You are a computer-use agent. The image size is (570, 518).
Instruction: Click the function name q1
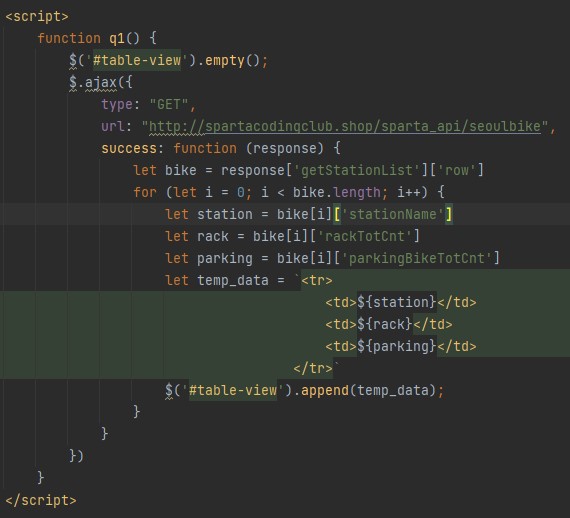click(117, 38)
